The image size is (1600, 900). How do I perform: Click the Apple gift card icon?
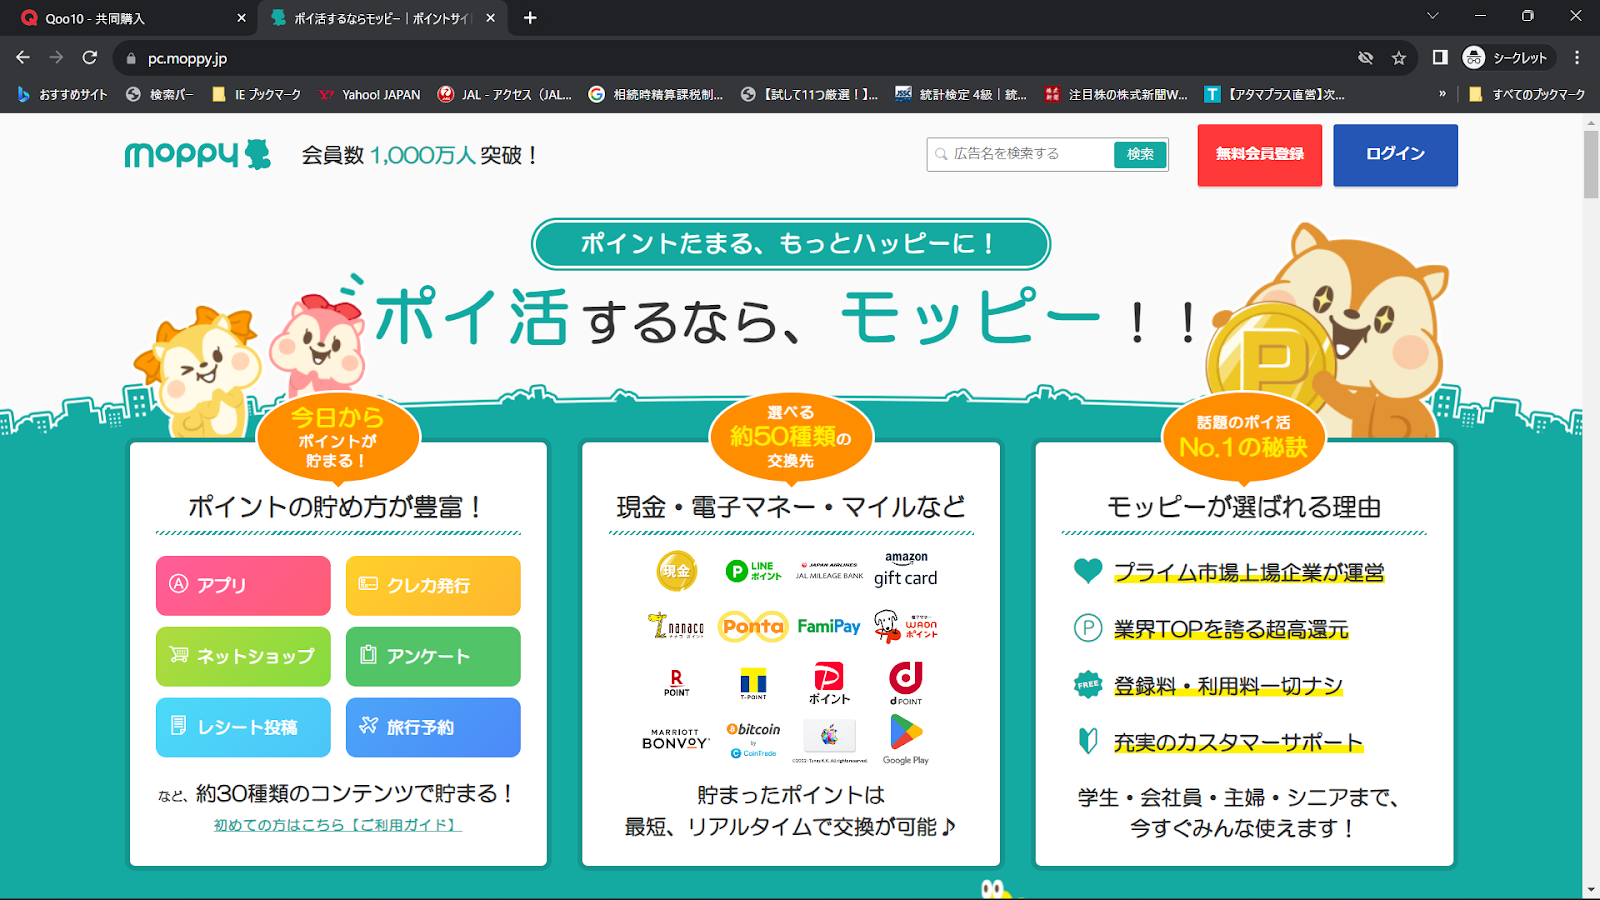(x=829, y=740)
